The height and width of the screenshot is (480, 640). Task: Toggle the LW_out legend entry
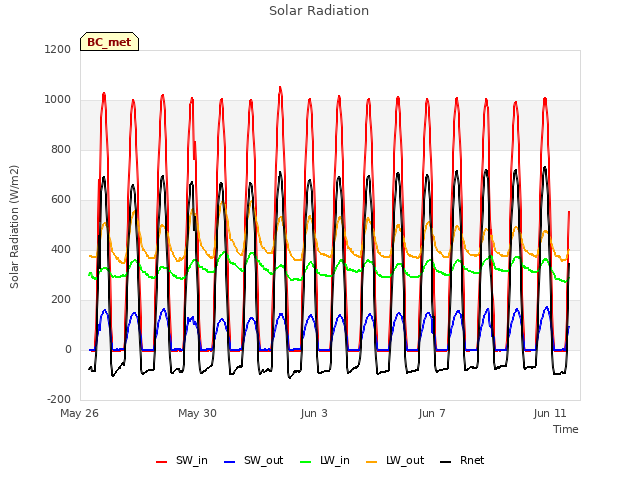point(395,460)
